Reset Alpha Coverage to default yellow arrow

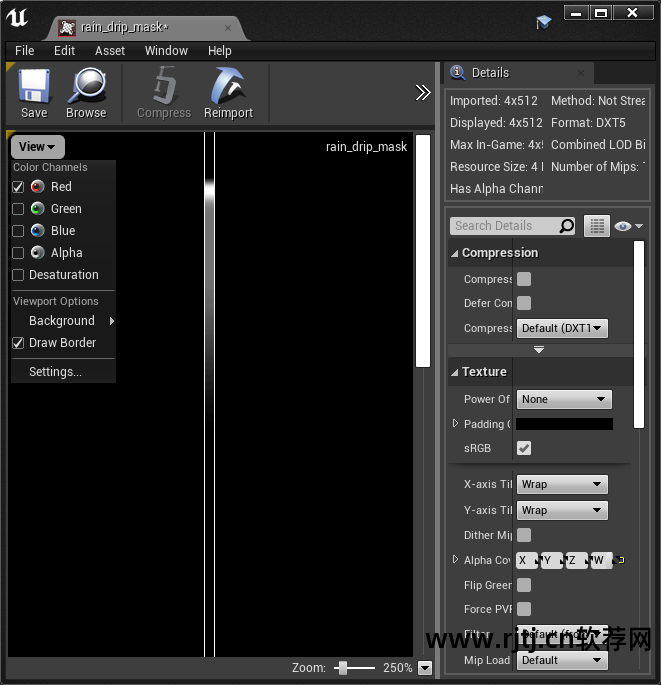[x=621, y=560]
